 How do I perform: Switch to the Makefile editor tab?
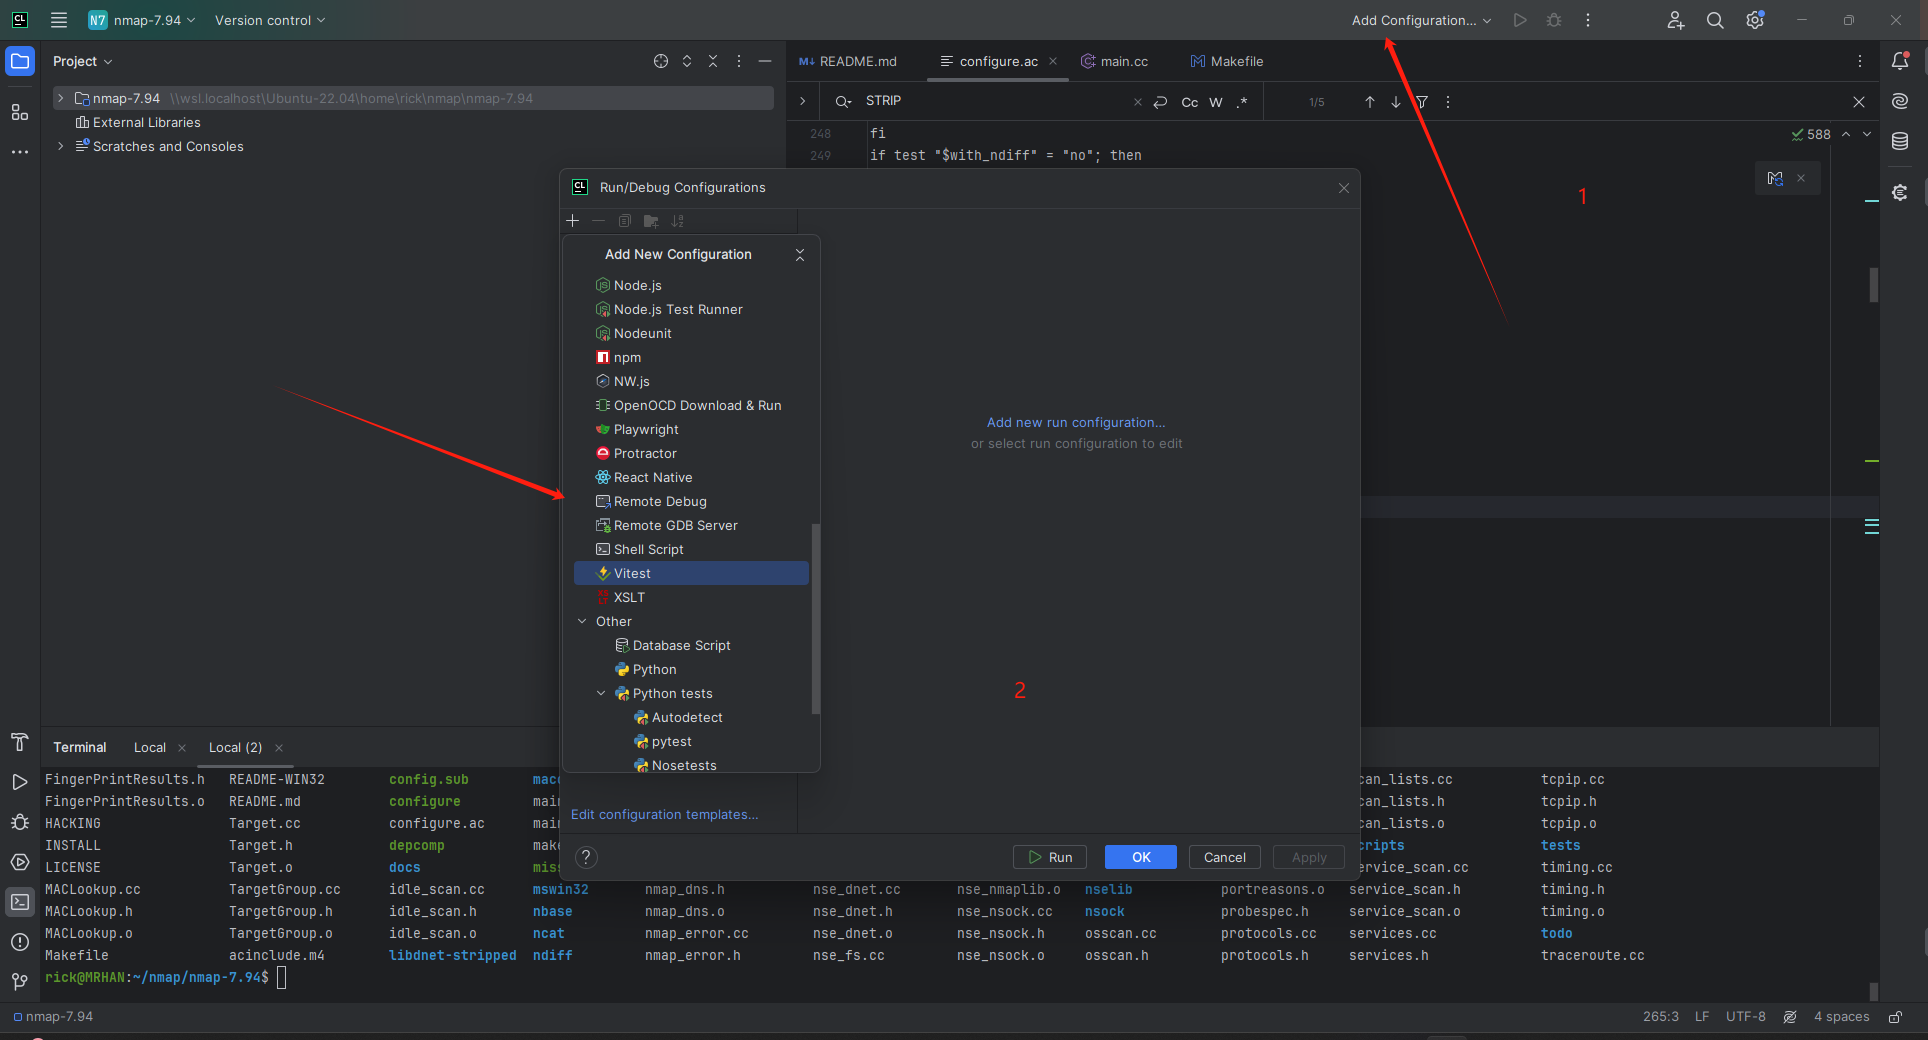pos(1227,61)
